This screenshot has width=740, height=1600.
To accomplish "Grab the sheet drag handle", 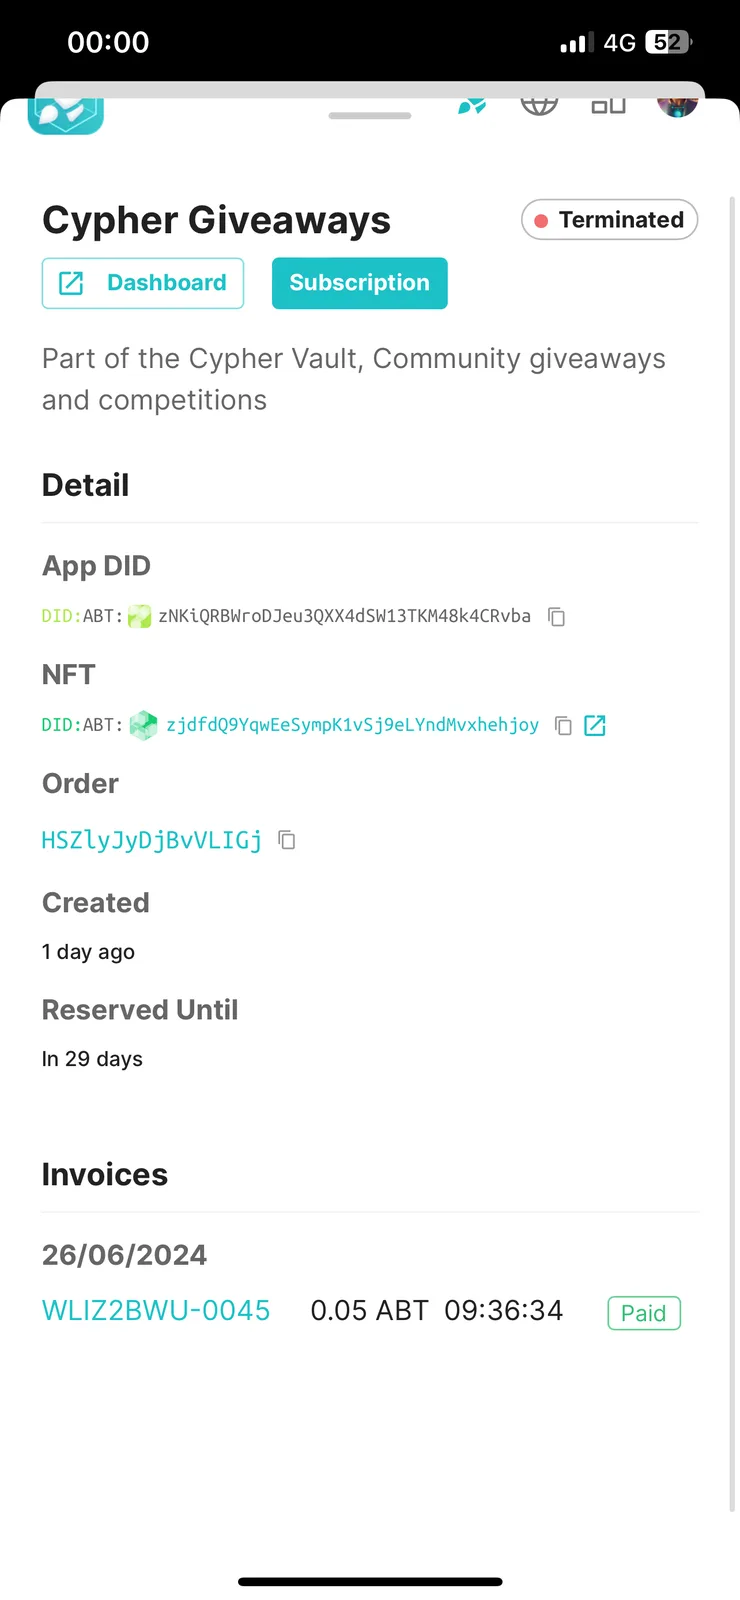I will click(370, 116).
